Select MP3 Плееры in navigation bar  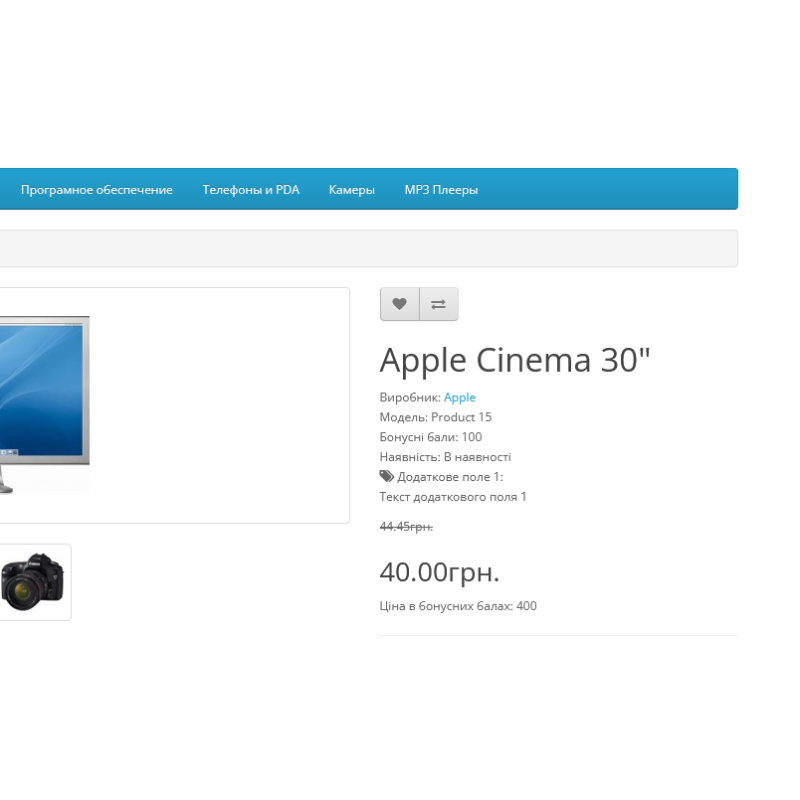(x=441, y=190)
